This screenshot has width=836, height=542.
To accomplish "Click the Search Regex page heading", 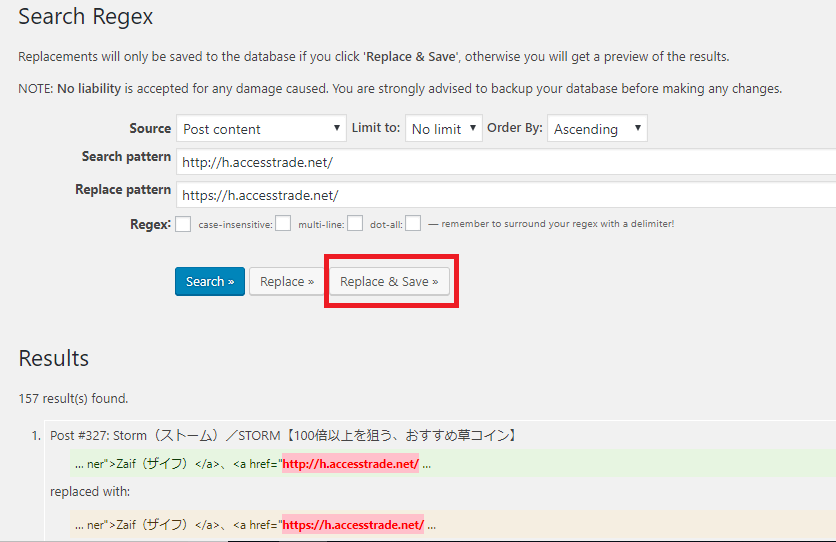I will [85, 17].
